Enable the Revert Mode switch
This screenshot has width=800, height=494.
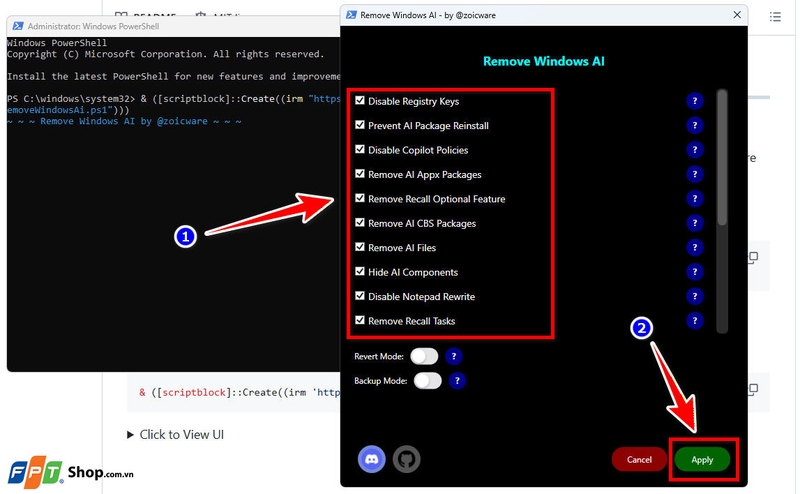tap(424, 356)
